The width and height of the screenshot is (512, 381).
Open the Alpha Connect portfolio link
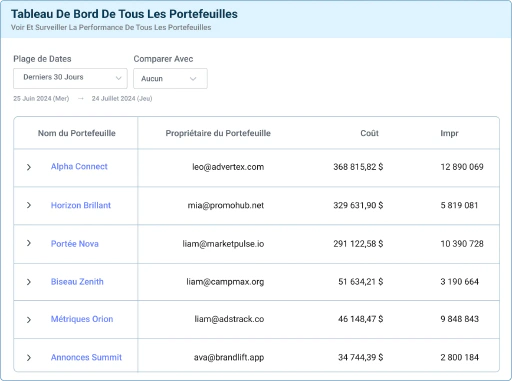click(79, 166)
